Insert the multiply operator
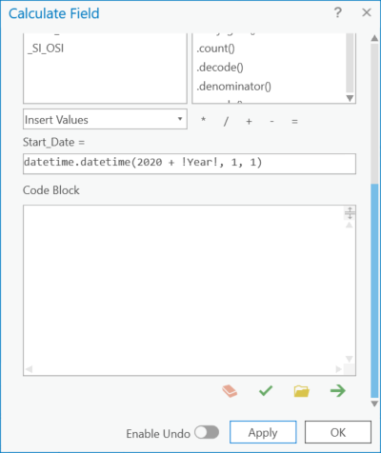 [x=203, y=120]
